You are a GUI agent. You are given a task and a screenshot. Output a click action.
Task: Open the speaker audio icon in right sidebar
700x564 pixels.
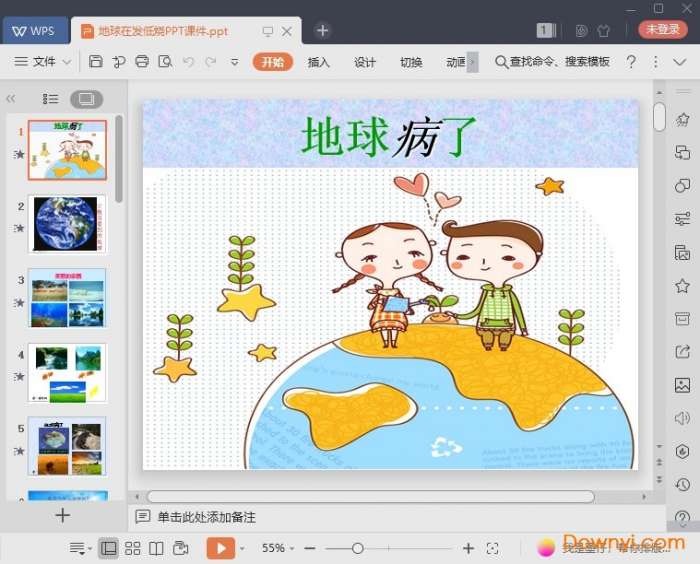(x=682, y=418)
